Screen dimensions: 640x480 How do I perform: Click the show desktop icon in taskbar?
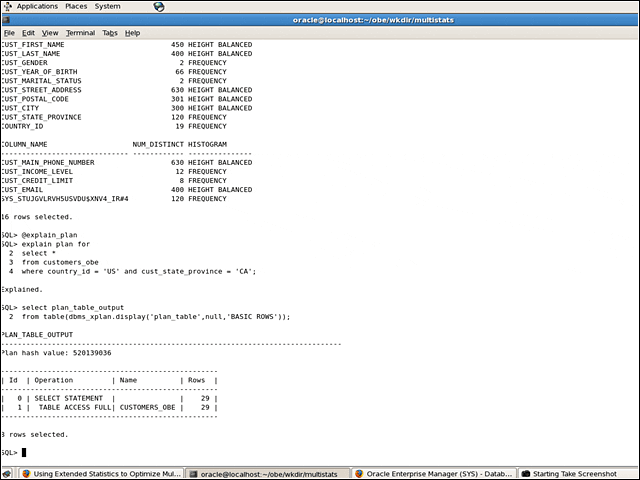point(7,474)
